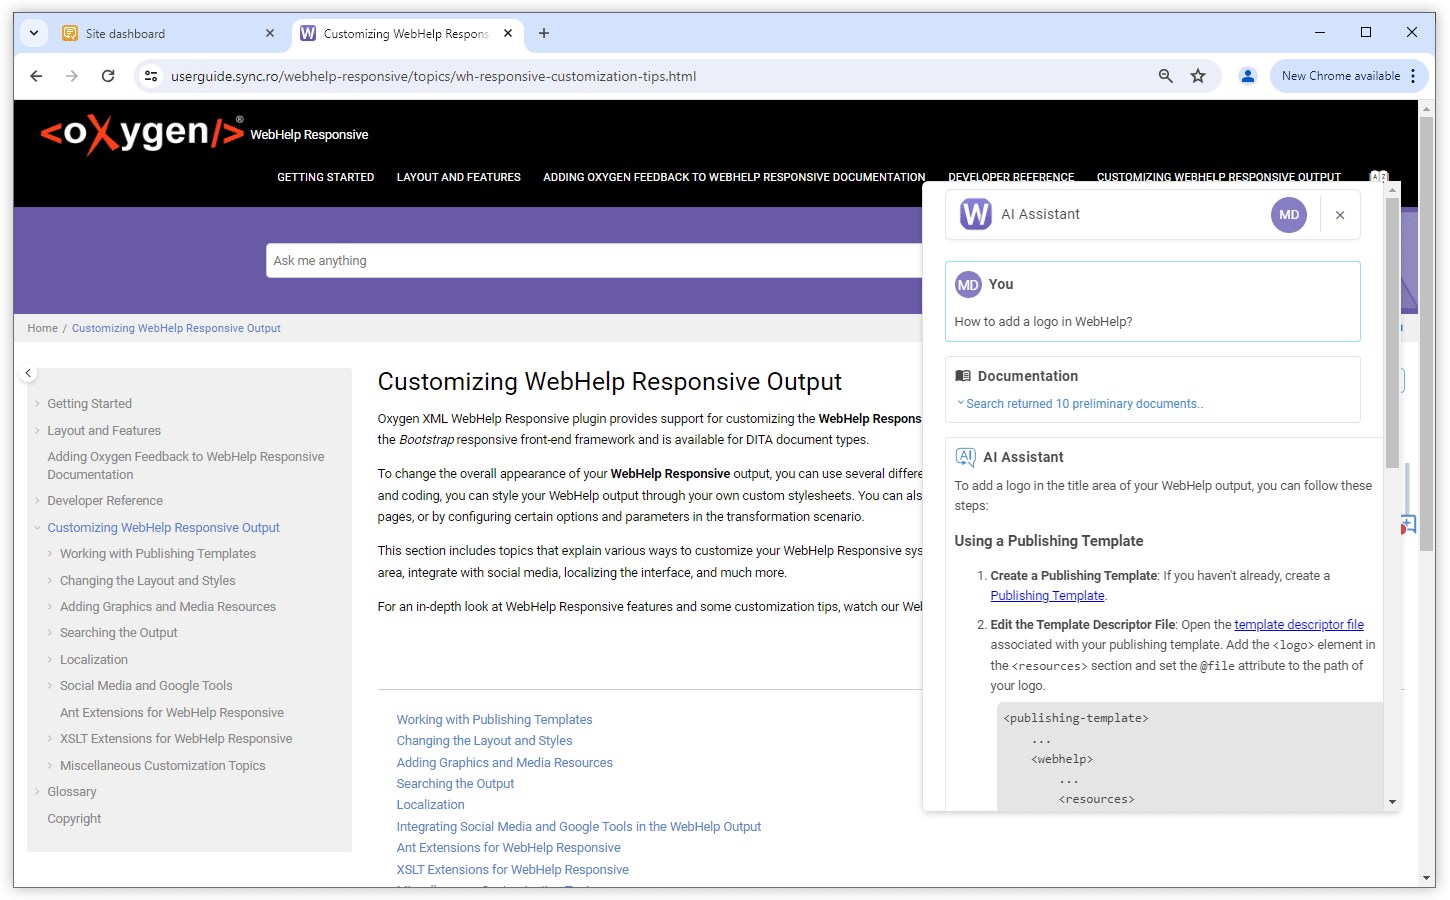Screen dimensions: 1450x900
Task: Open Changing the Layout and Styles child link
Action: click(484, 741)
